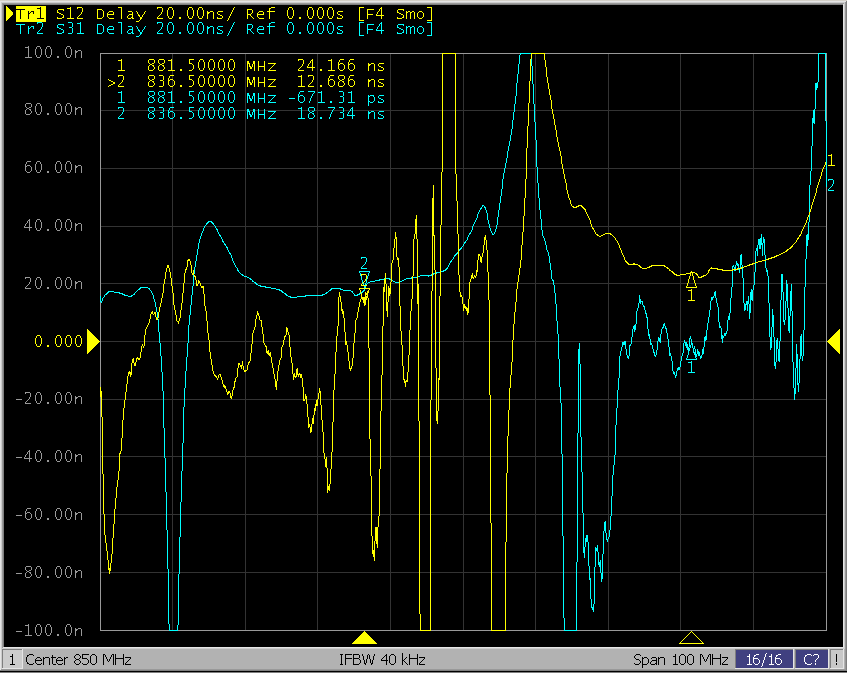Click the 16/16 averaging counter

click(x=765, y=660)
